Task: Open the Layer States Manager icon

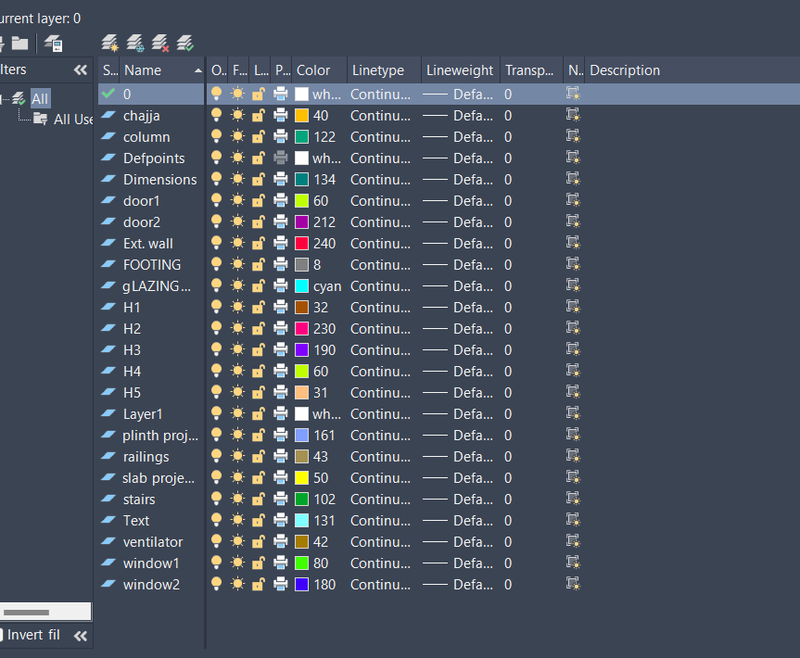Action: point(53,43)
